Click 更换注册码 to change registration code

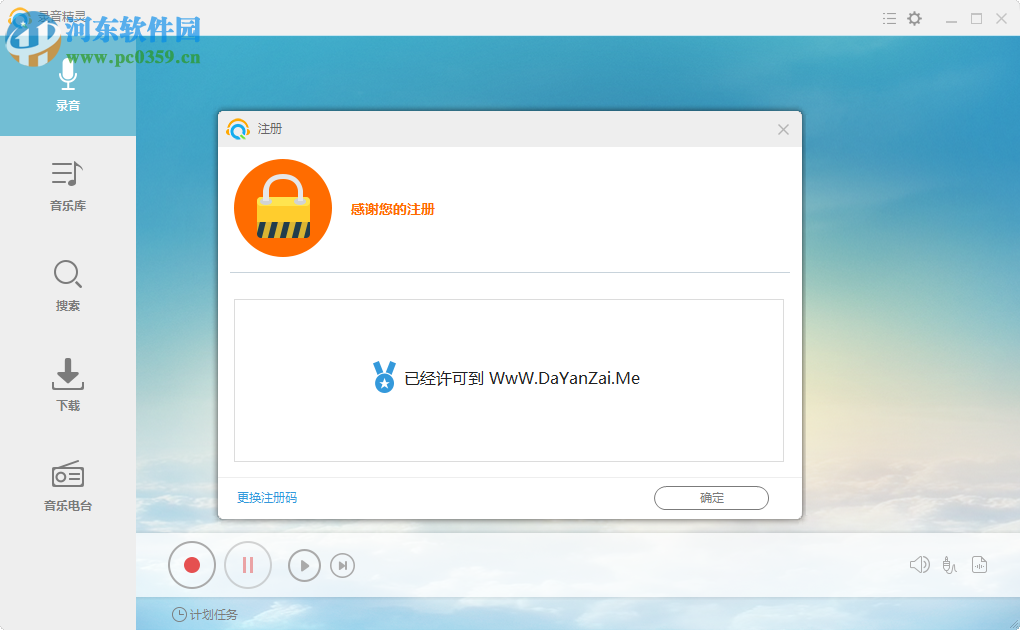tap(265, 497)
